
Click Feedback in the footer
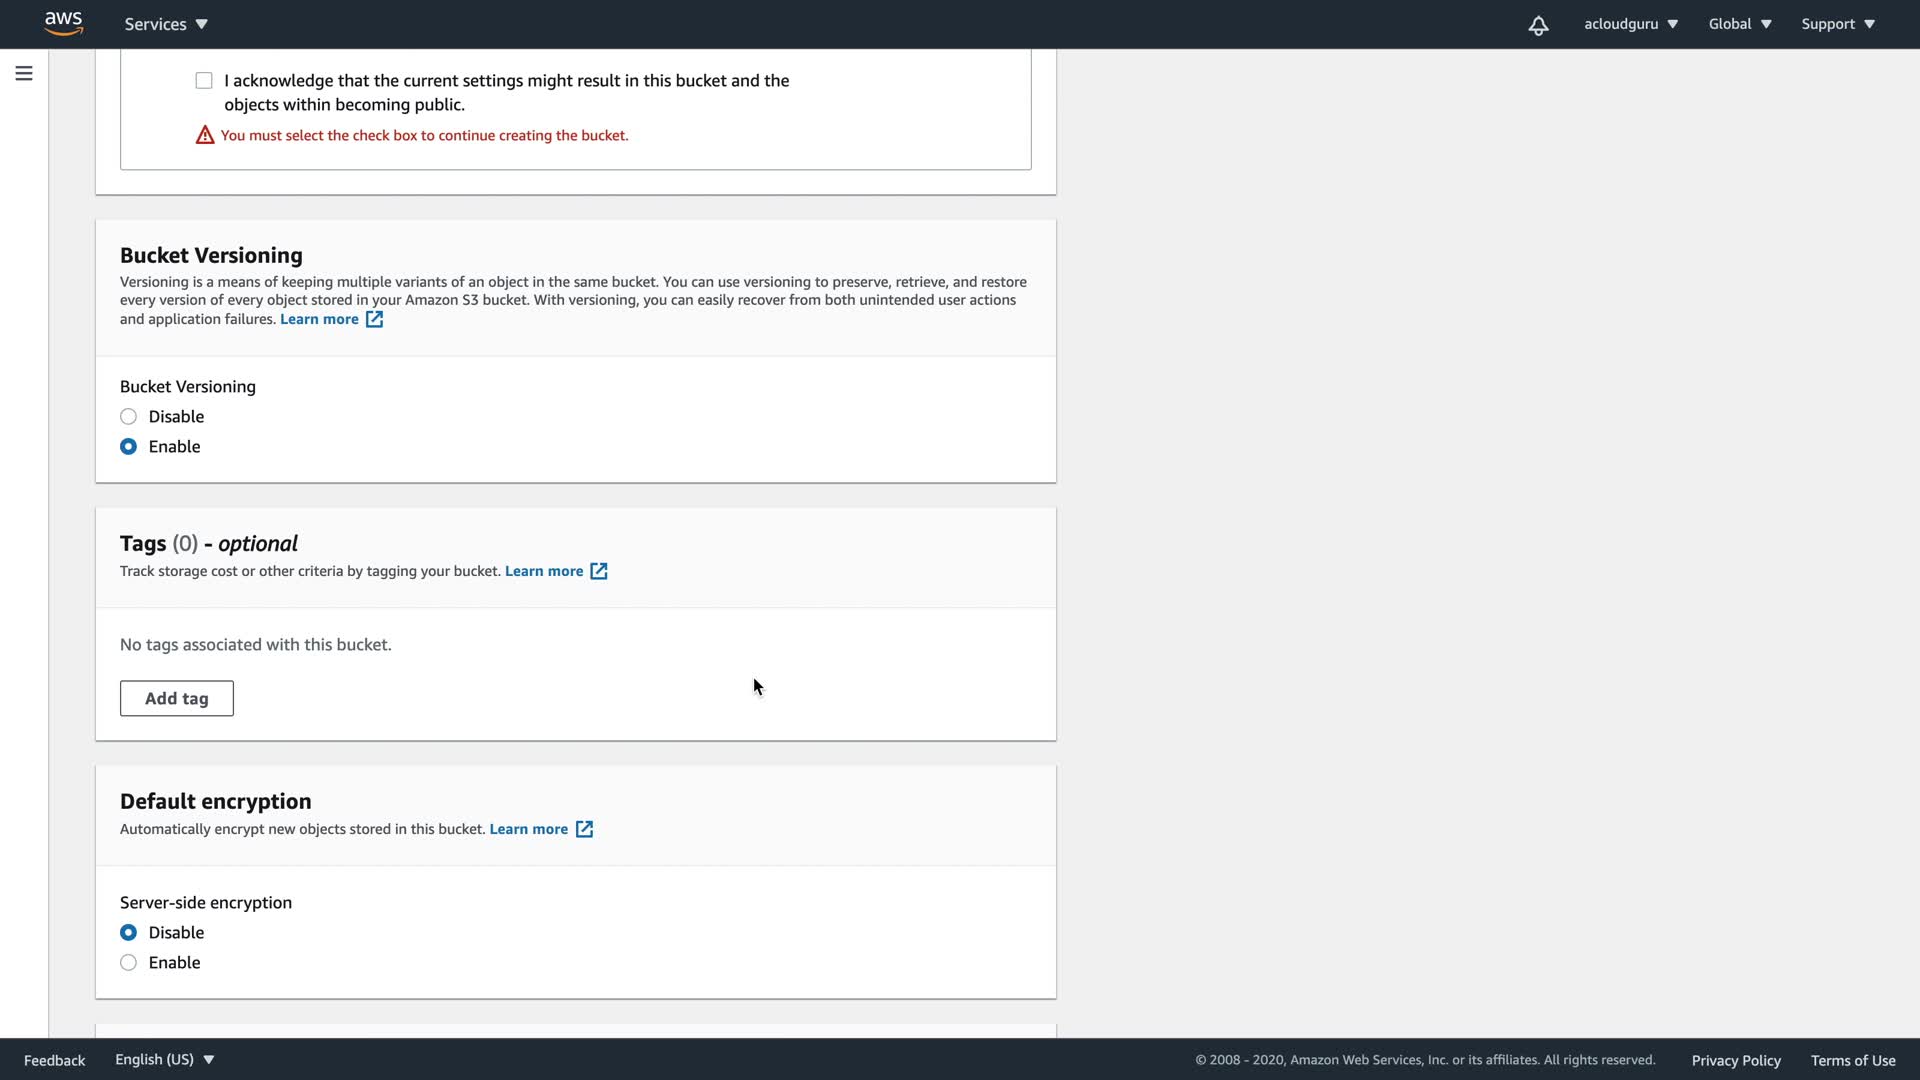55,1061
